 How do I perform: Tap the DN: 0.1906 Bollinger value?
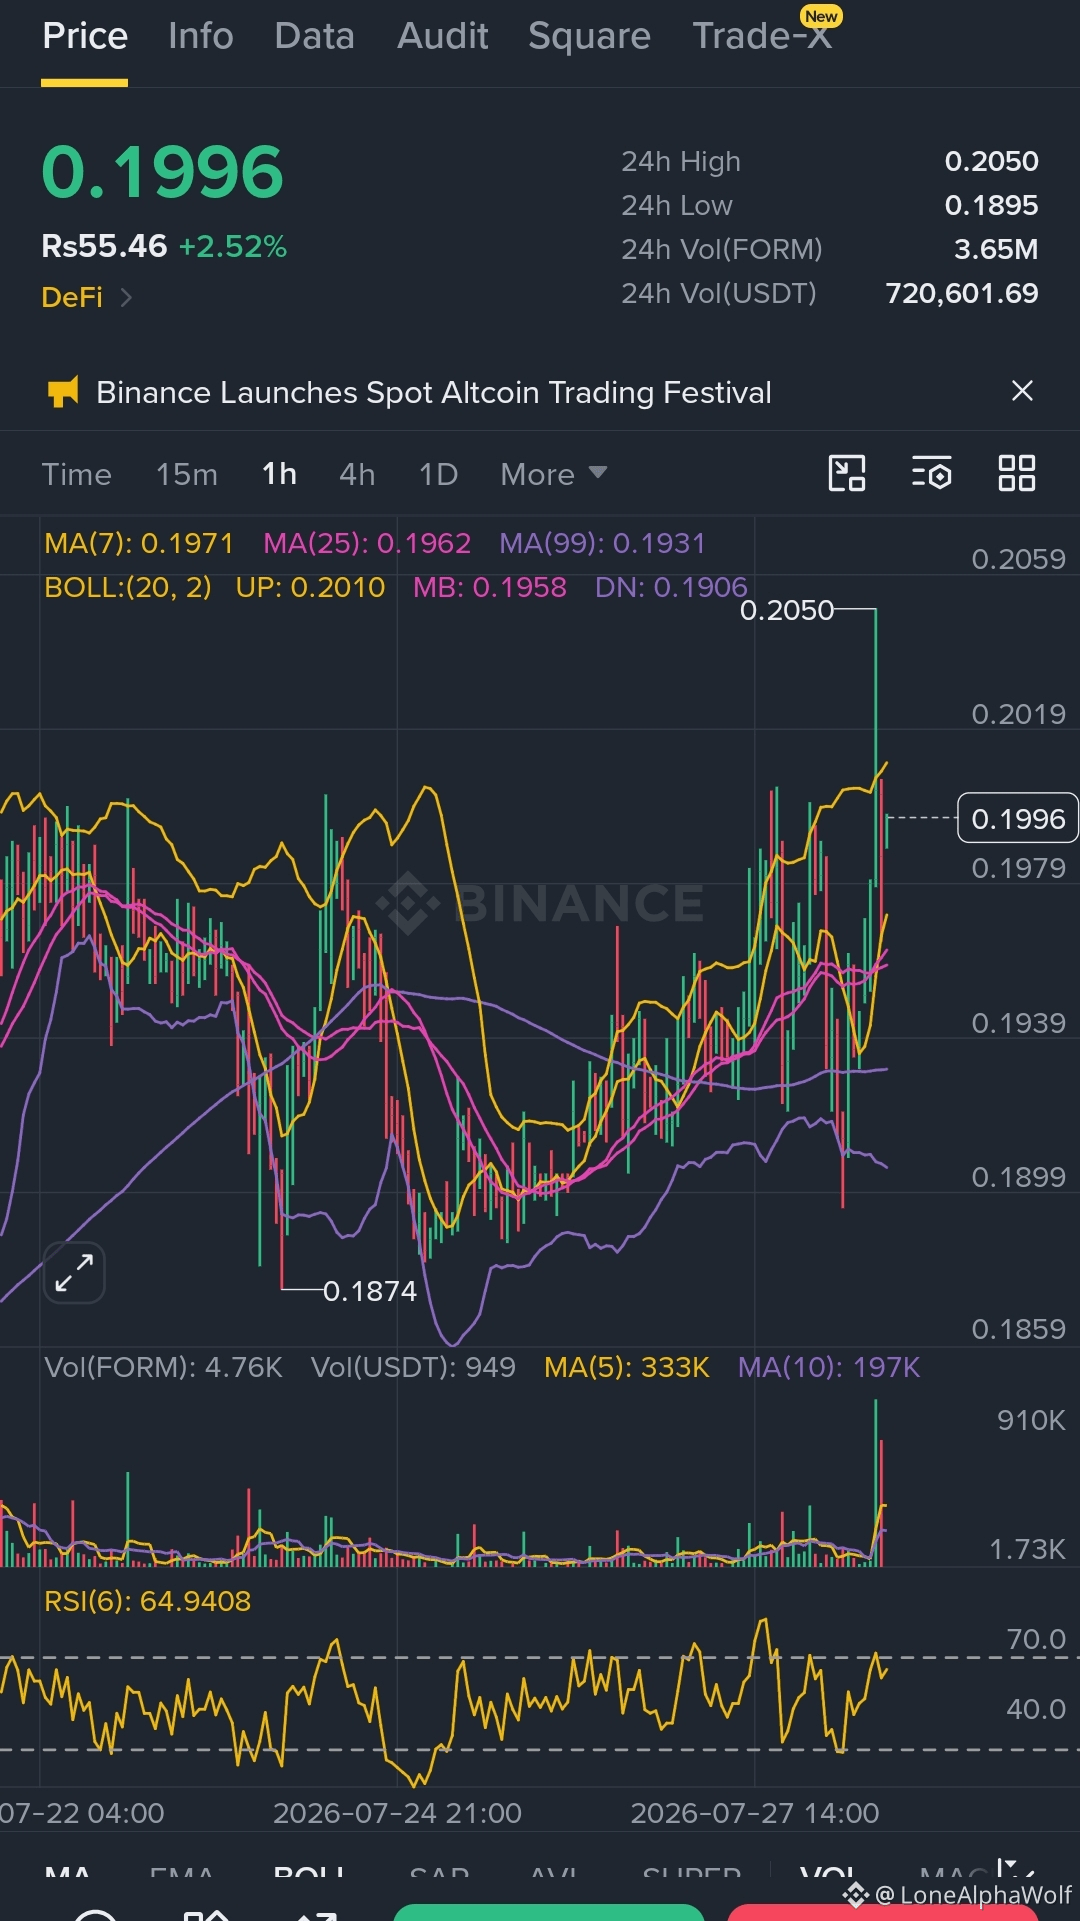(x=671, y=587)
